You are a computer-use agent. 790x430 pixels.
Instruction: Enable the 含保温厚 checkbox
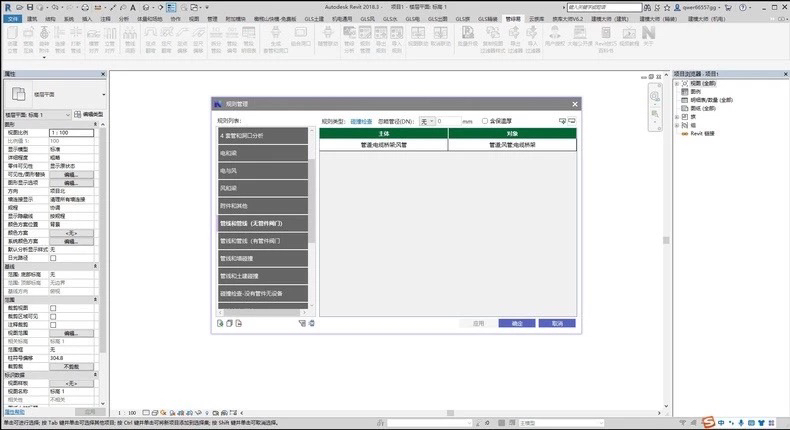pyautogui.click(x=485, y=121)
